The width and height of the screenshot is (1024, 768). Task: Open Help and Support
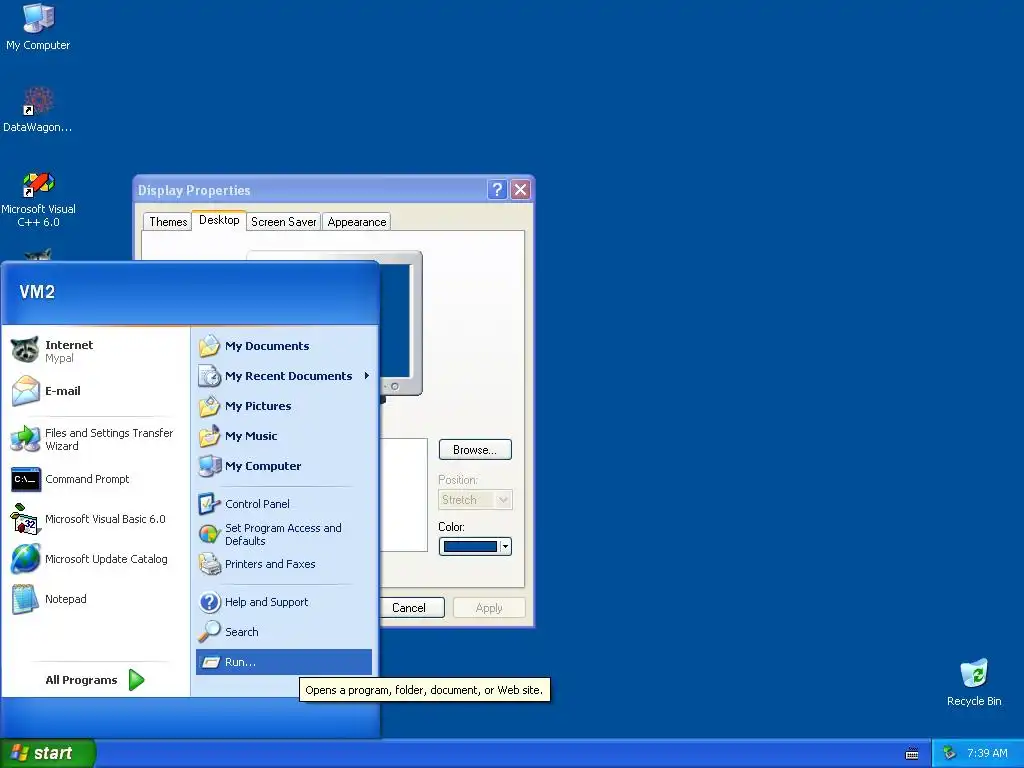[284, 601]
